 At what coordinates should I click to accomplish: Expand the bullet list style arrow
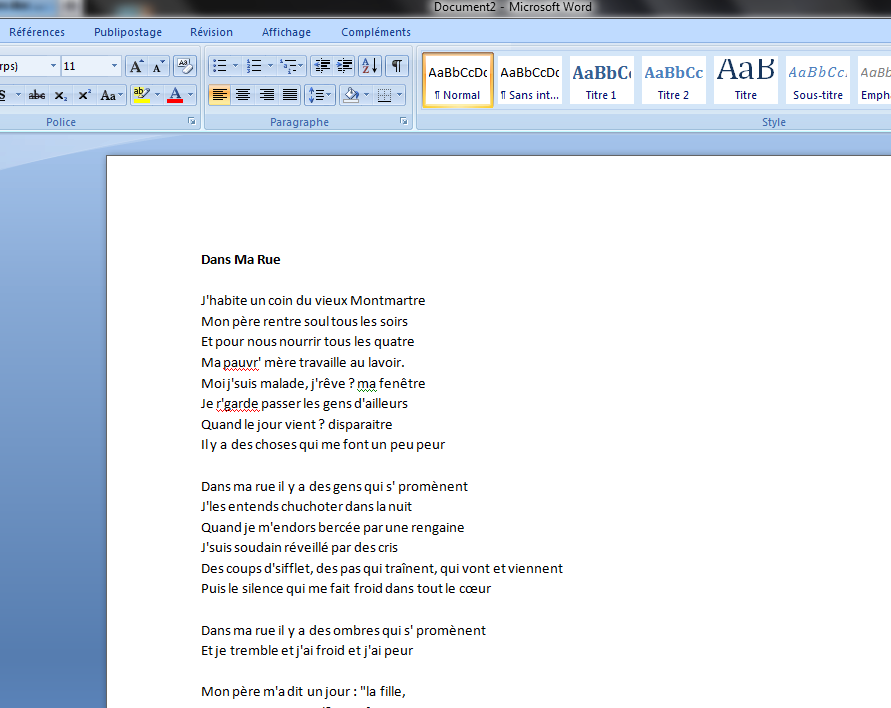(x=235, y=66)
